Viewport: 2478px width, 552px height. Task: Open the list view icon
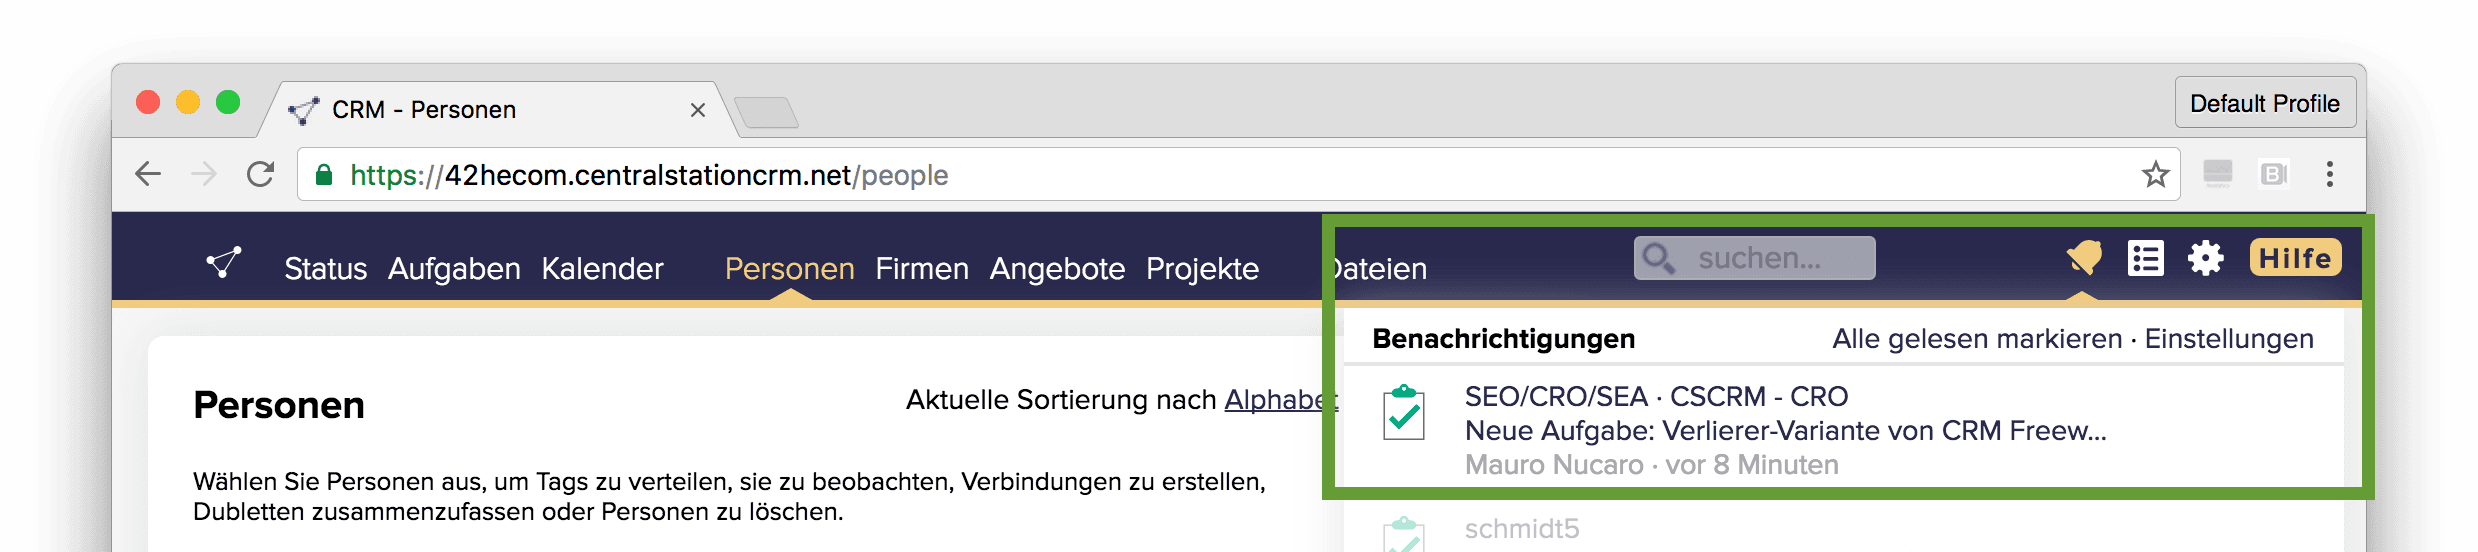point(2145,259)
